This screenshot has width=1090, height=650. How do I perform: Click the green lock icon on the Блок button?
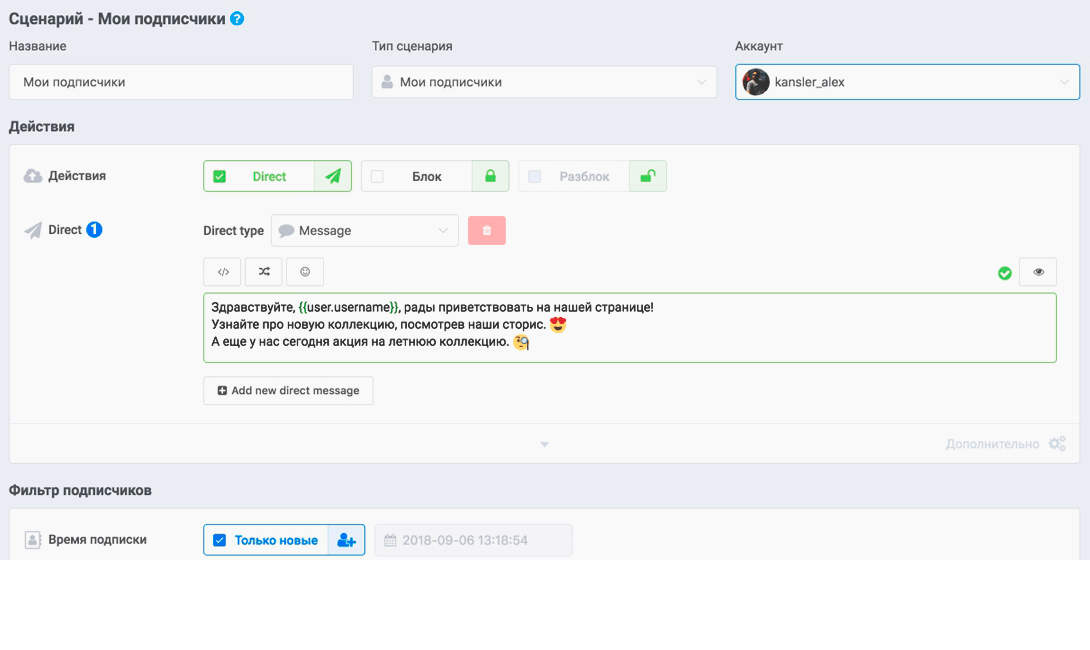[490, 177]
